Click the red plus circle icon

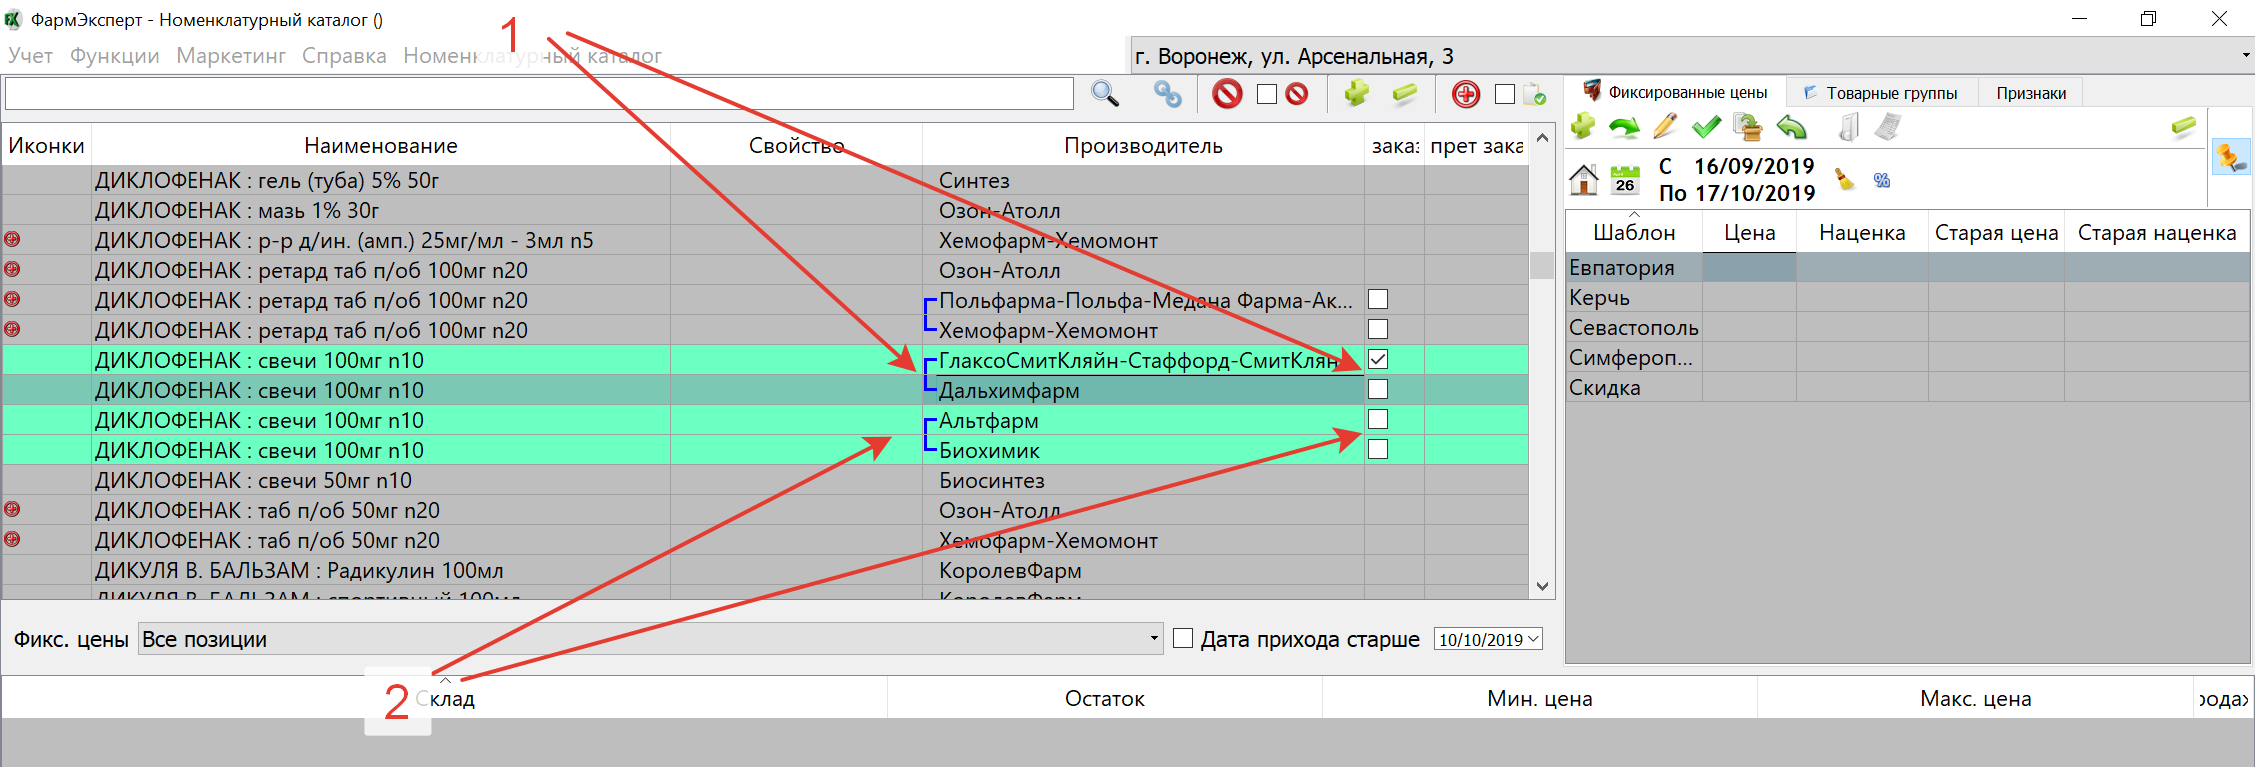point(1465,94)
